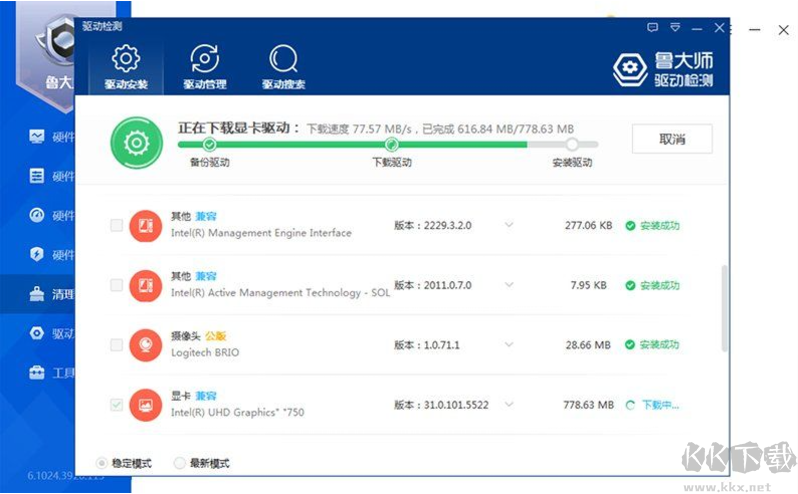
Task: Click the 安装驱动 progress step marker
Action: [x=572, y=145]
